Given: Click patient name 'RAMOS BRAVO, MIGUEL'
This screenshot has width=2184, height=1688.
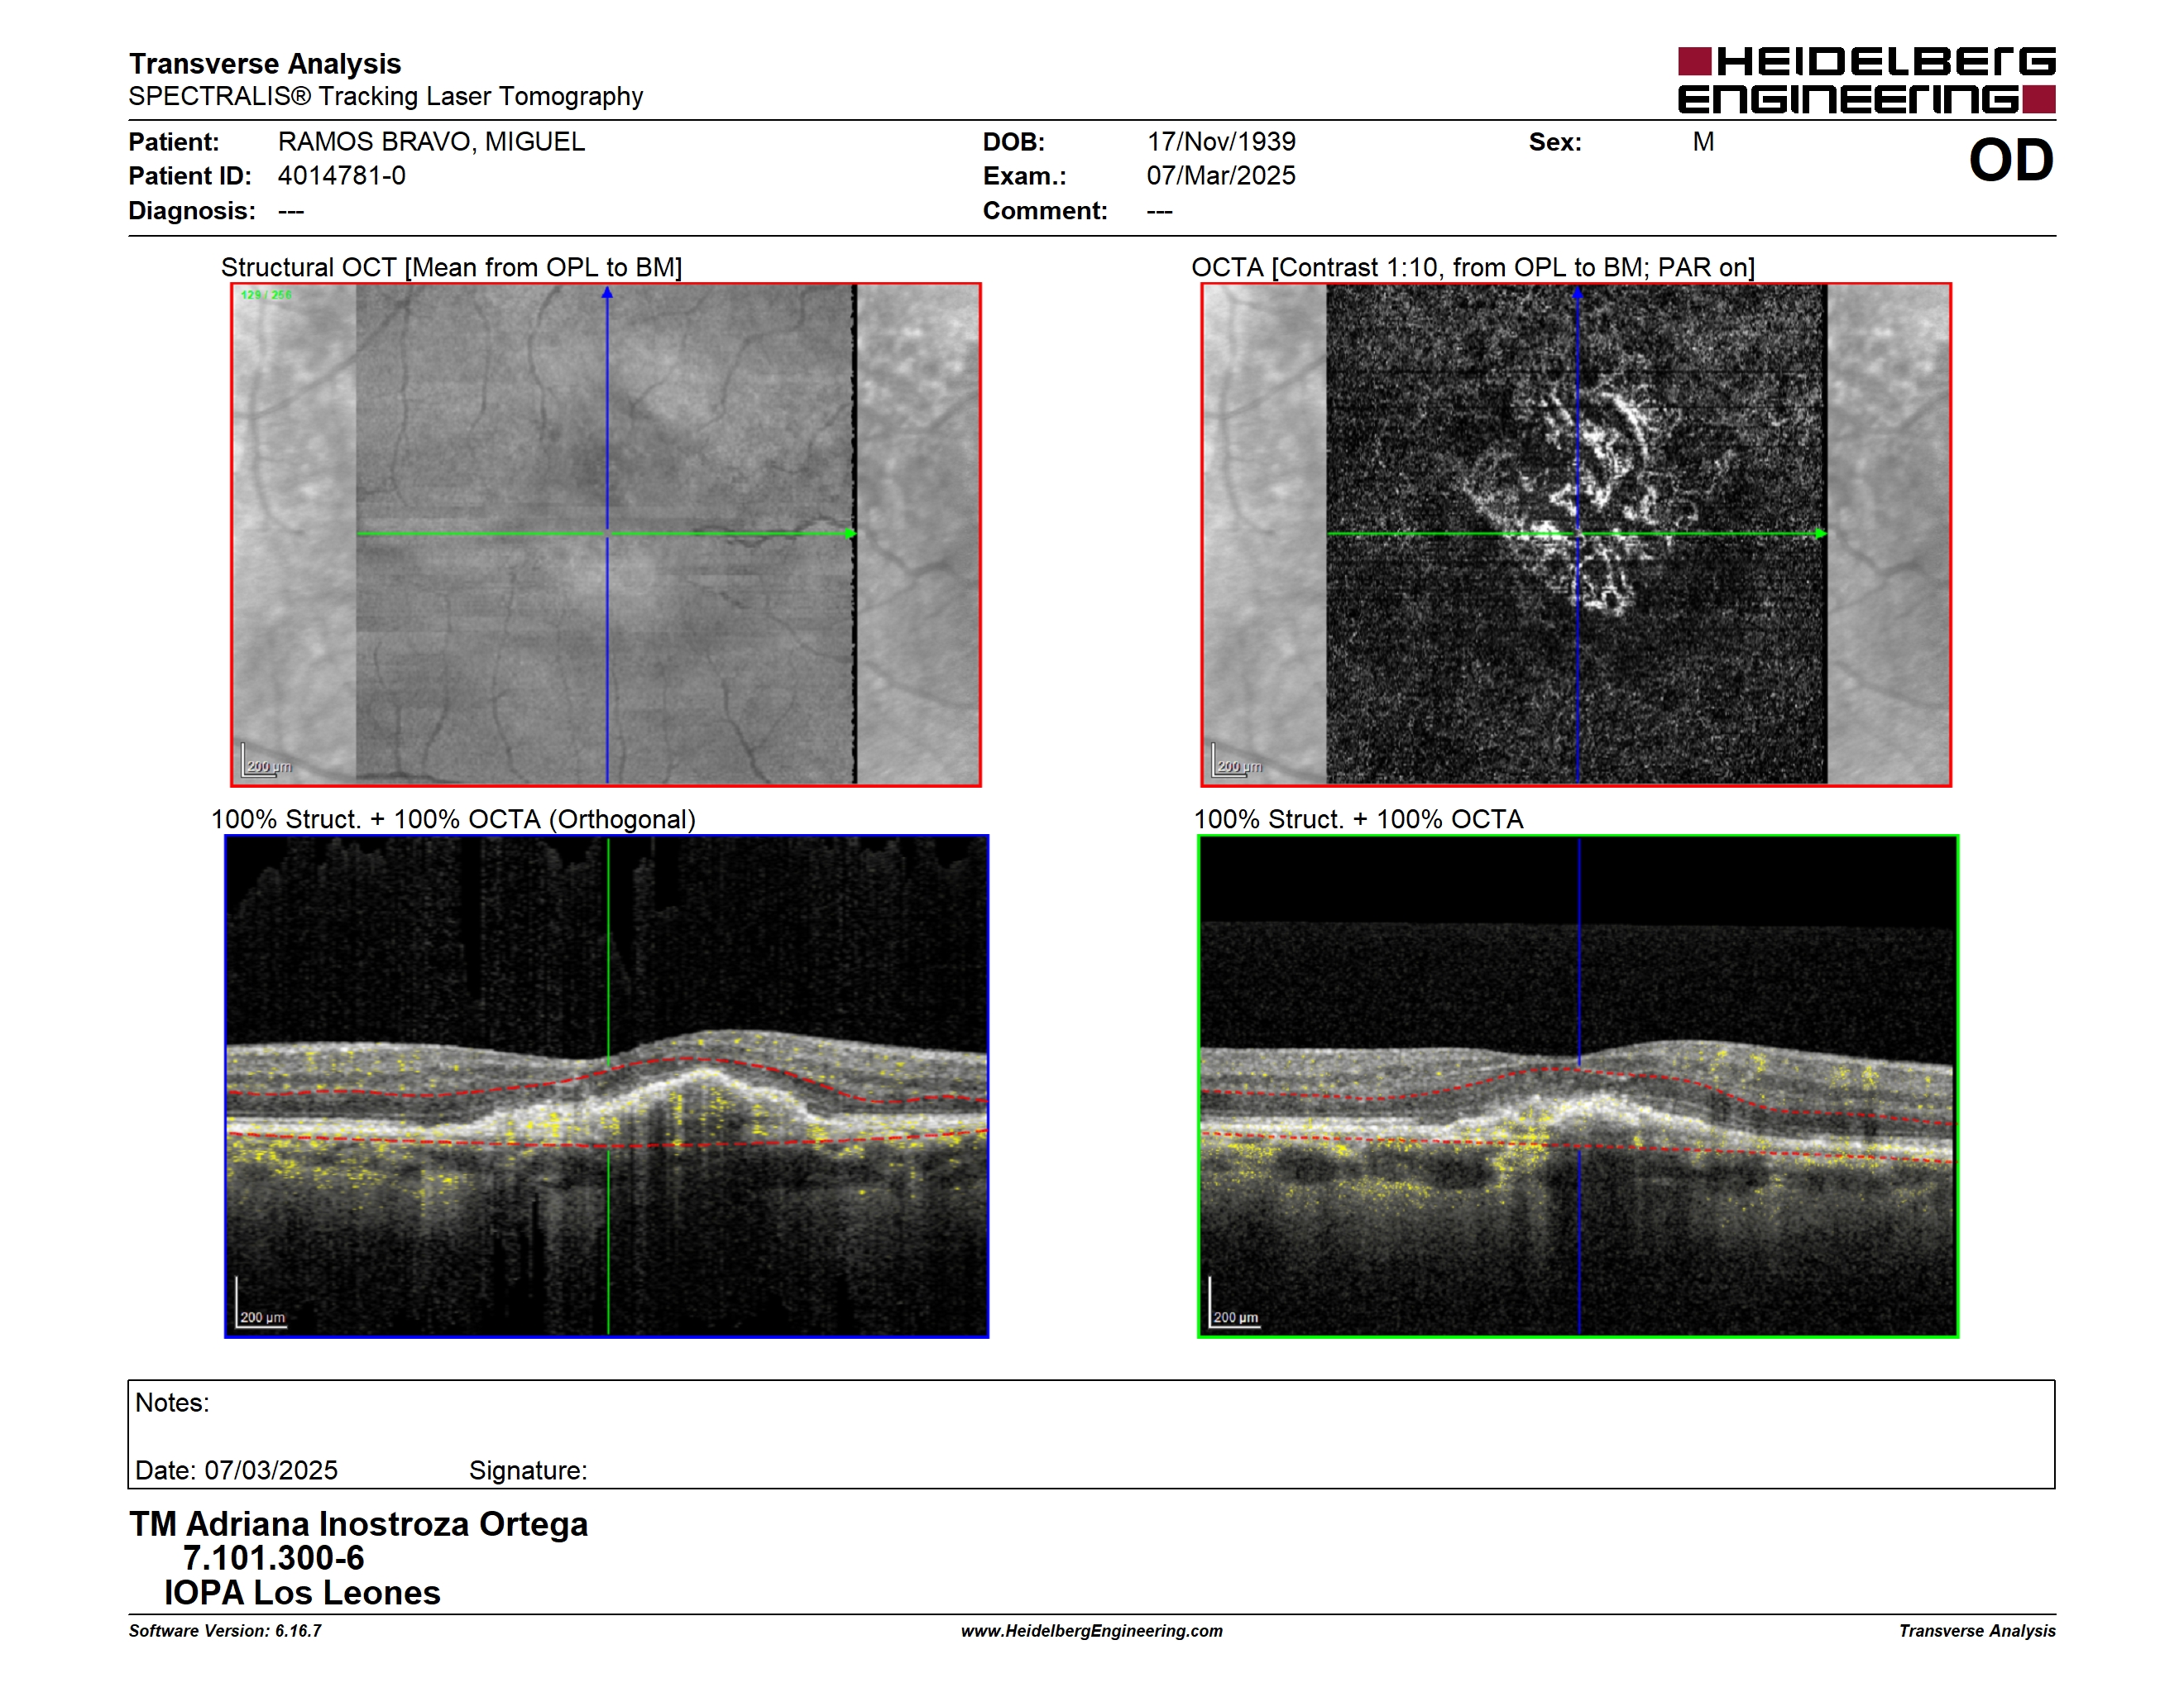Looking at the screenshot, I should [x=431, y=142].
